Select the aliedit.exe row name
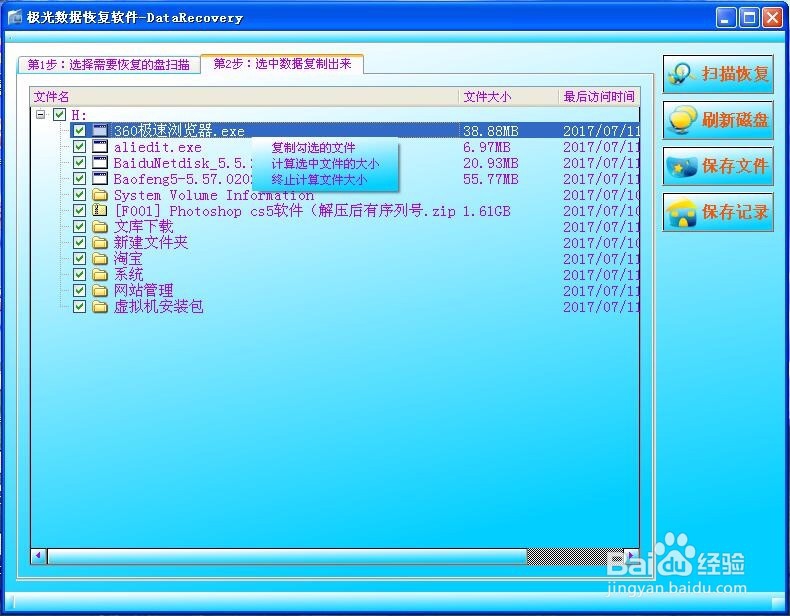The image size is (790, 616). pos(157,147)
